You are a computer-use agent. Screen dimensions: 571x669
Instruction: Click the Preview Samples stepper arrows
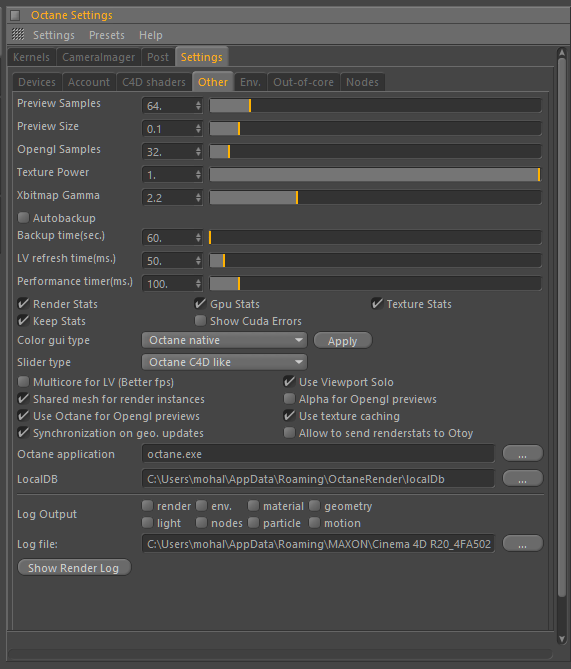click(198, 106)
